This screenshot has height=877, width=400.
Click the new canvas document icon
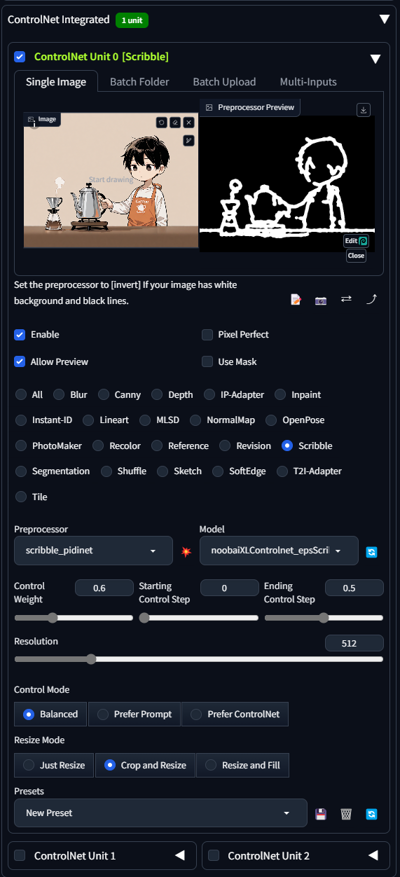(296, 300)
